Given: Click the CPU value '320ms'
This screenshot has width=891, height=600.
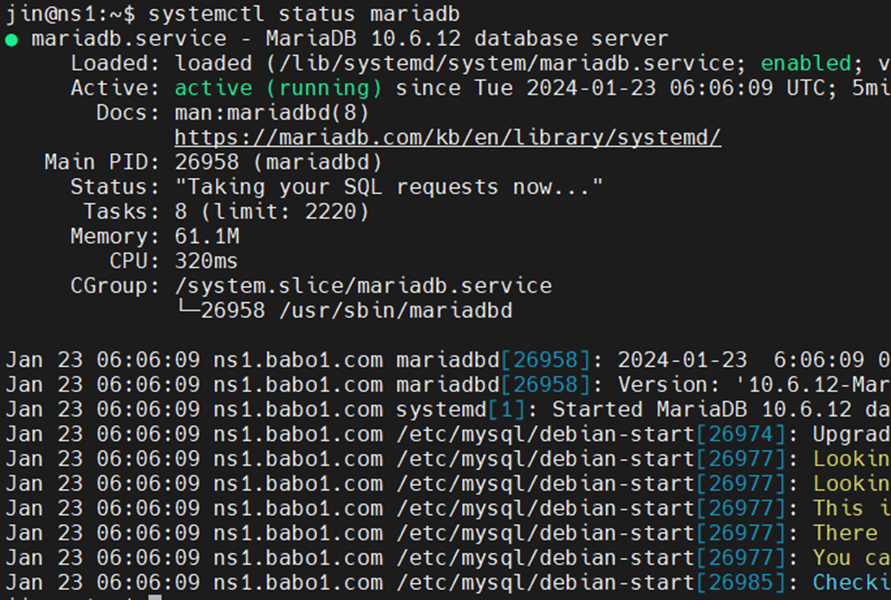Looking at the screenshot, I should coord(206,261).
